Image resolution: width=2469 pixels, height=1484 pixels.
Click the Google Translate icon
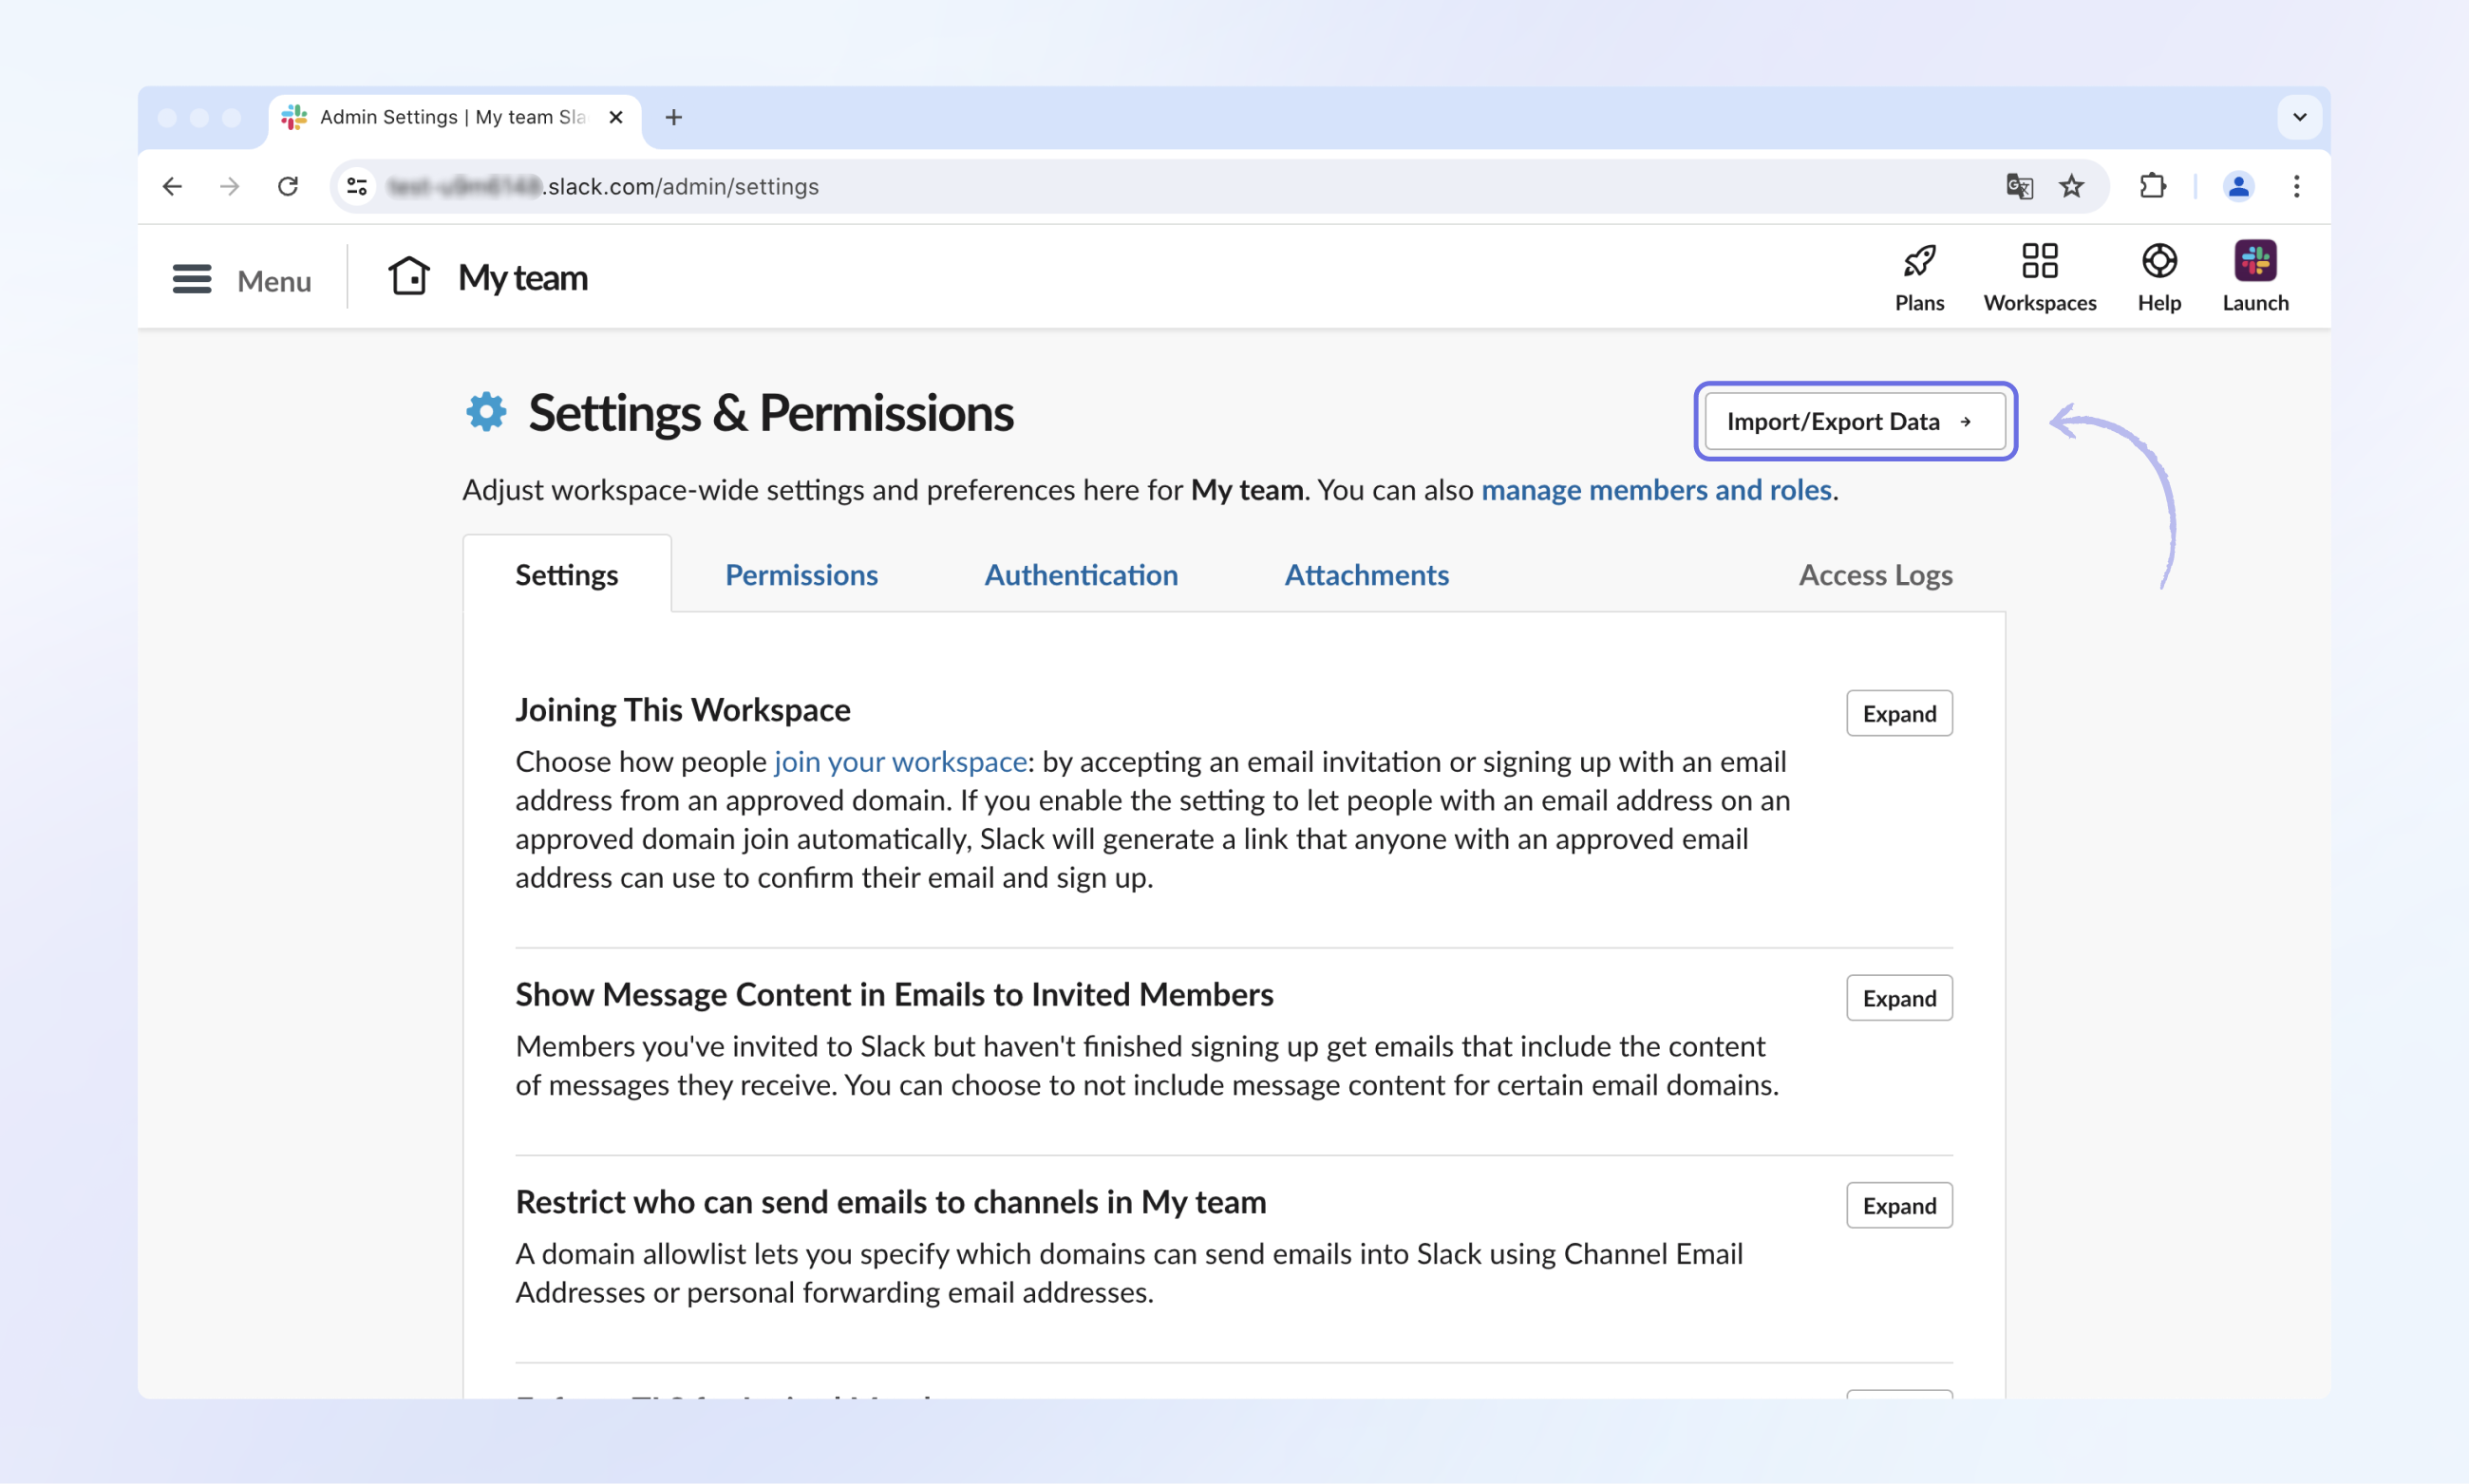pyautogui.click(x=2018, y=186)
